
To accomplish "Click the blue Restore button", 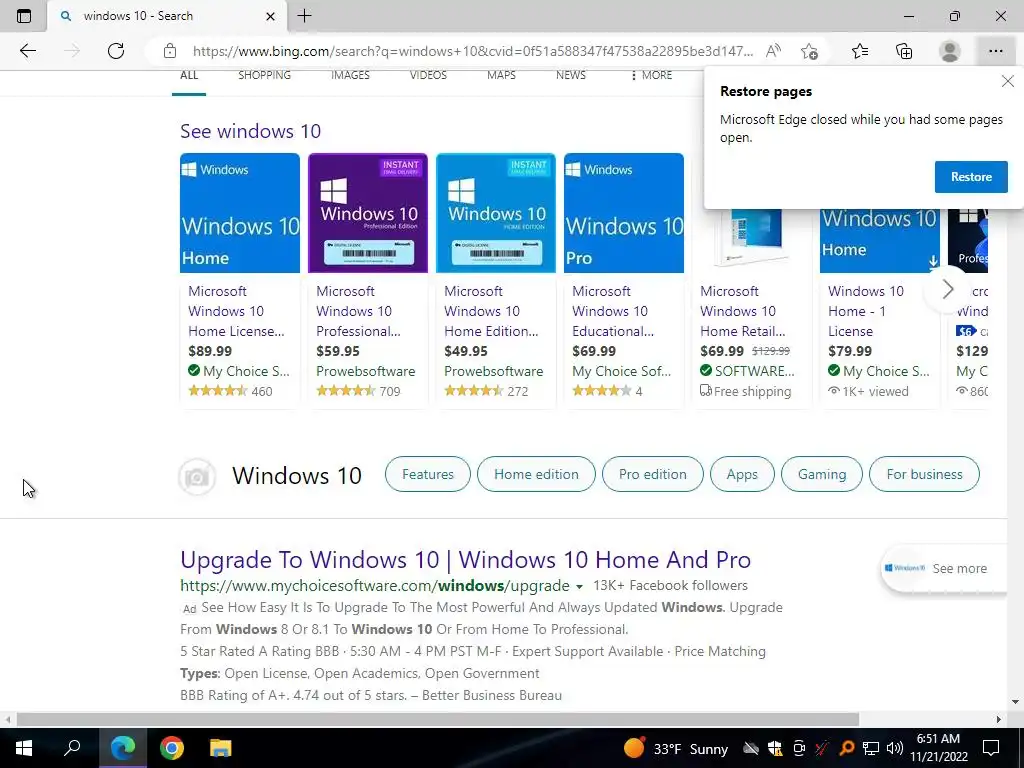I will click(x=970, y=177).
